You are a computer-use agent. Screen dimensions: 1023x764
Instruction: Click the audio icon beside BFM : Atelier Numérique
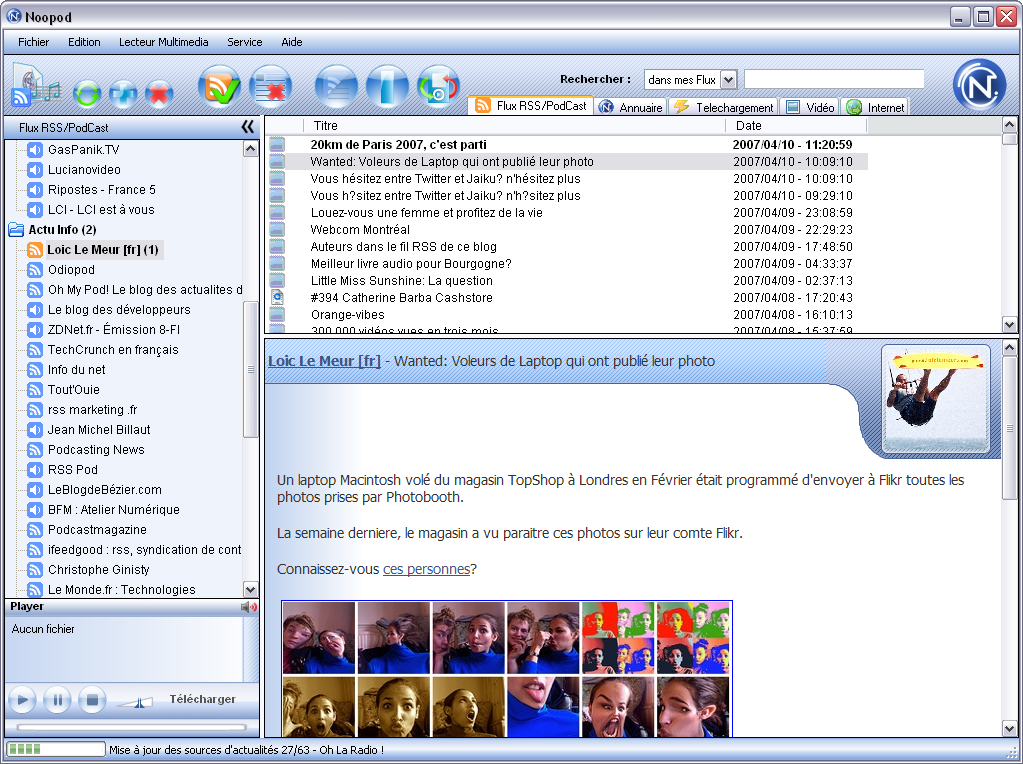click(x=35, y=510)
